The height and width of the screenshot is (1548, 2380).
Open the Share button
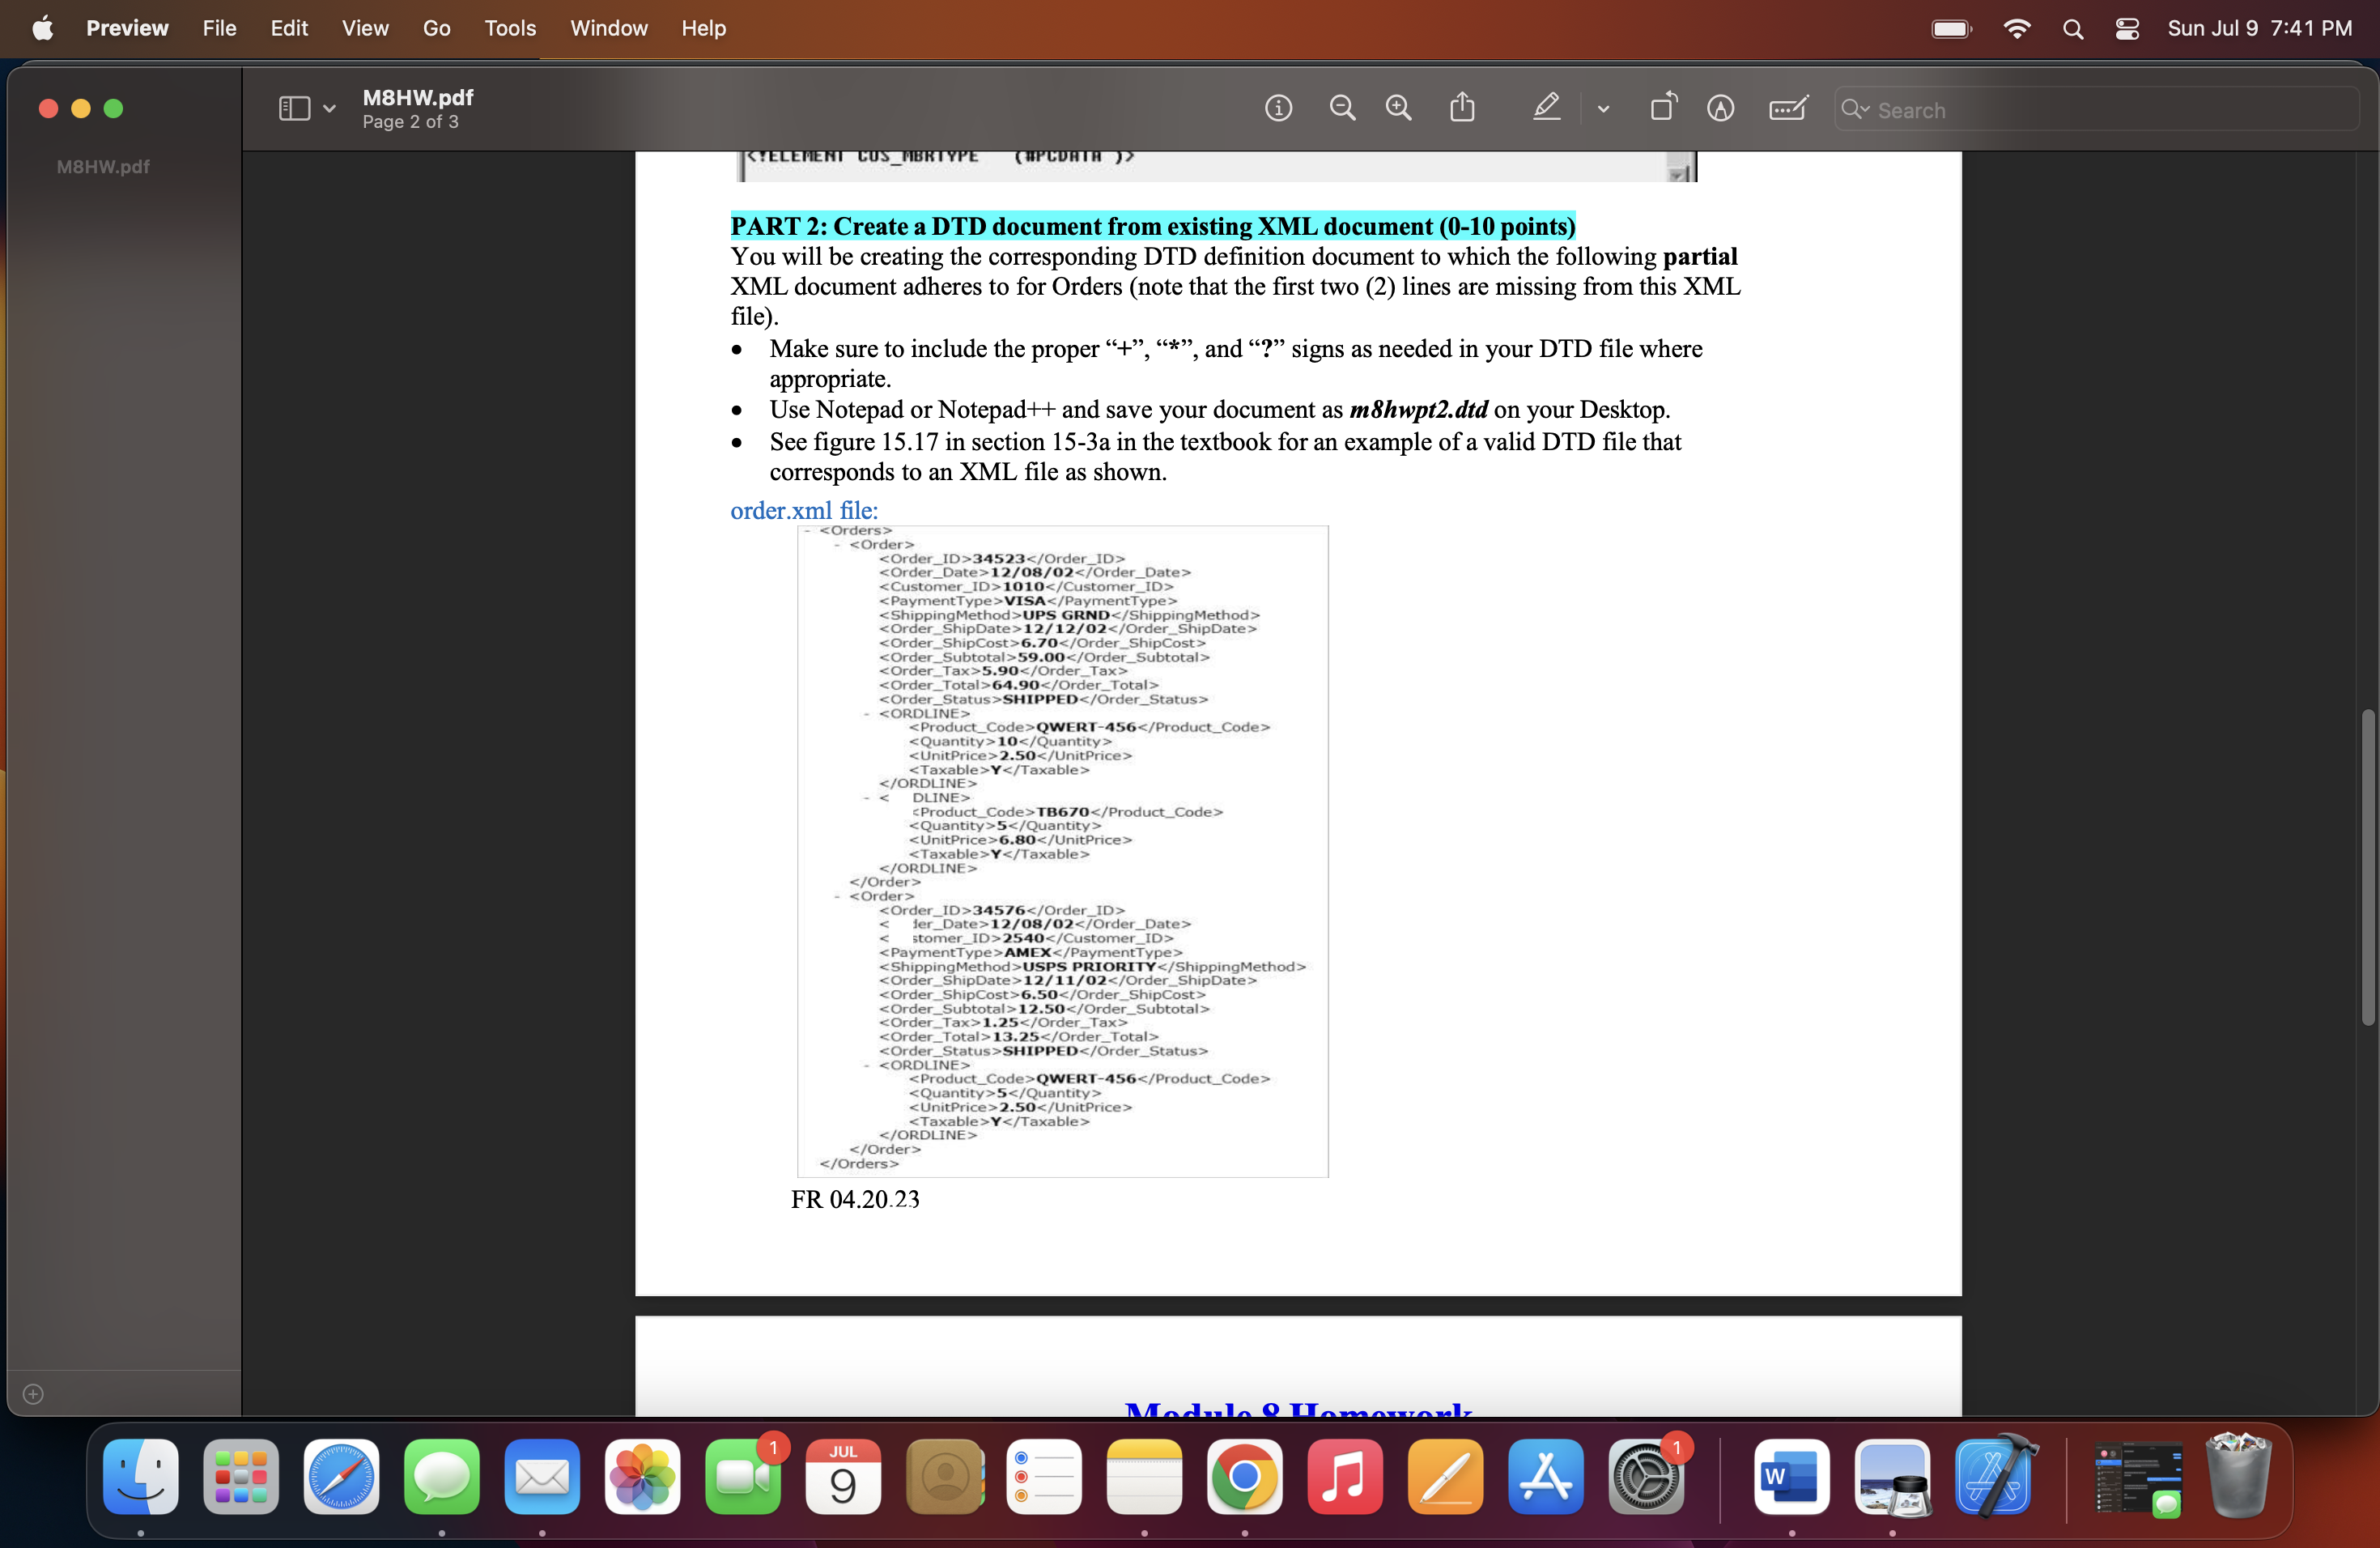click(1462, 108)
